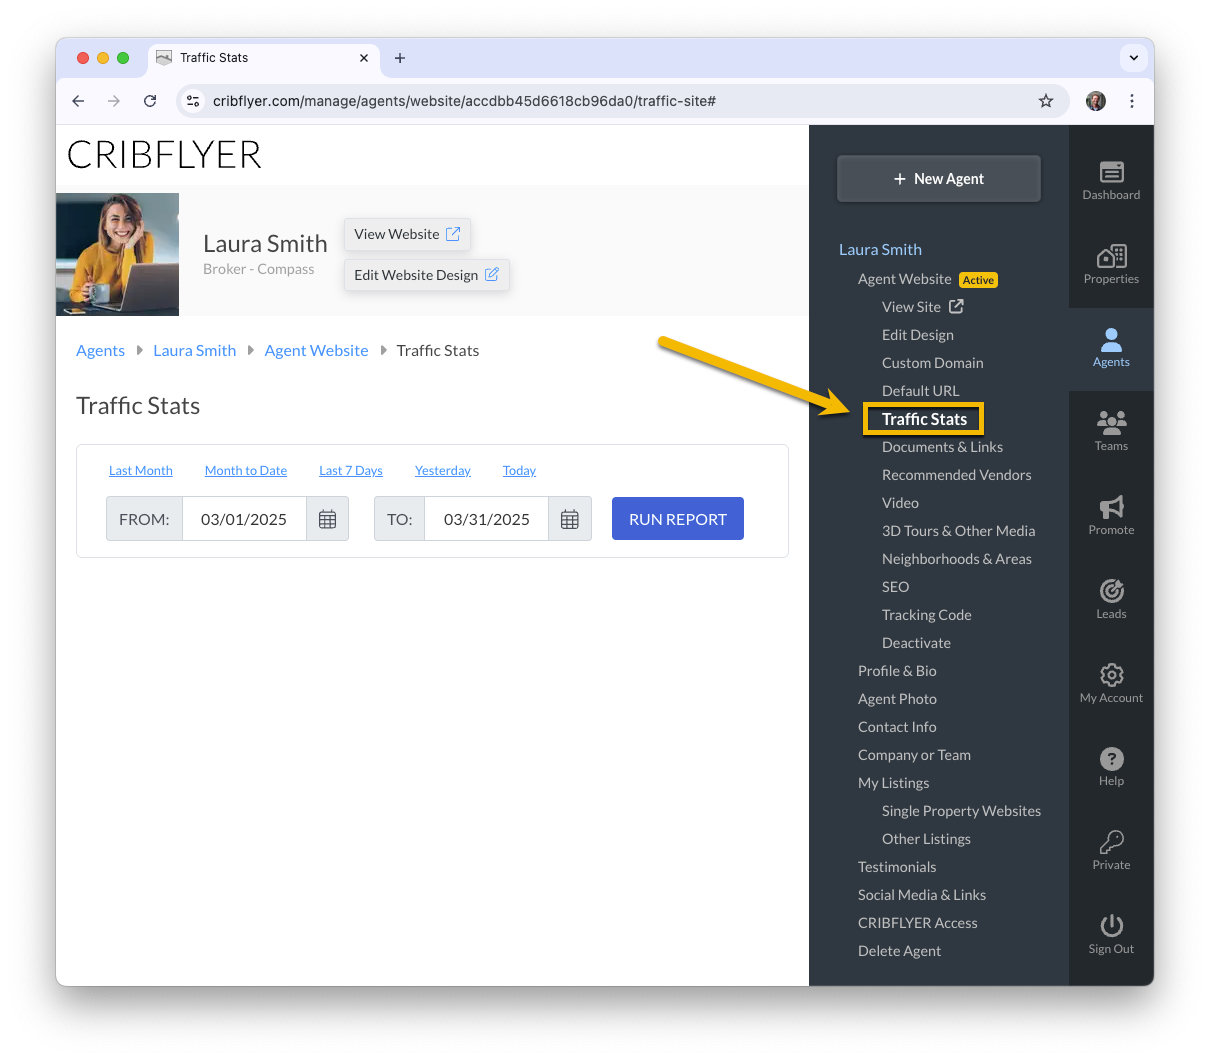The height and width of the screenshot is (1060, 1210).
Task: Click the Sign Out power icon
Action: click(1111, 925)
